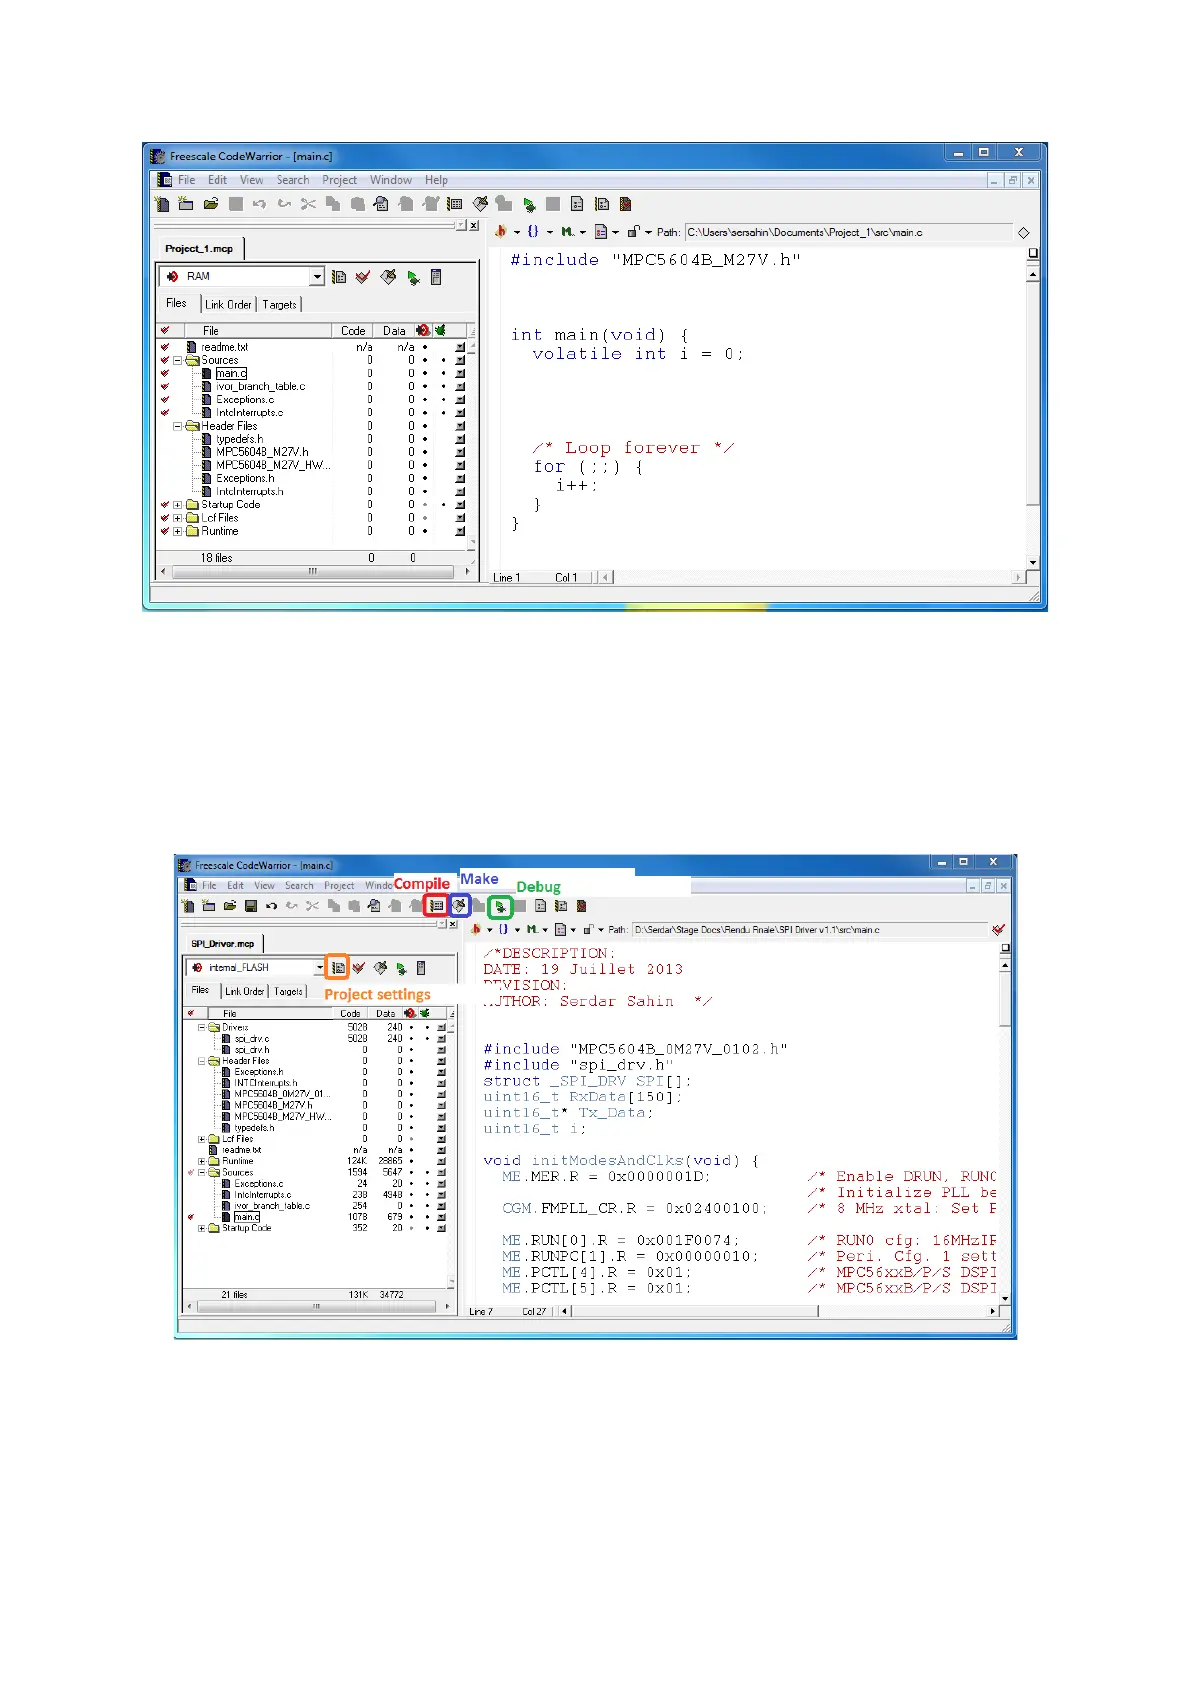Click the Data column header in Project_1 window
The image size is (1191, 1684).
[x=394, y=330]
